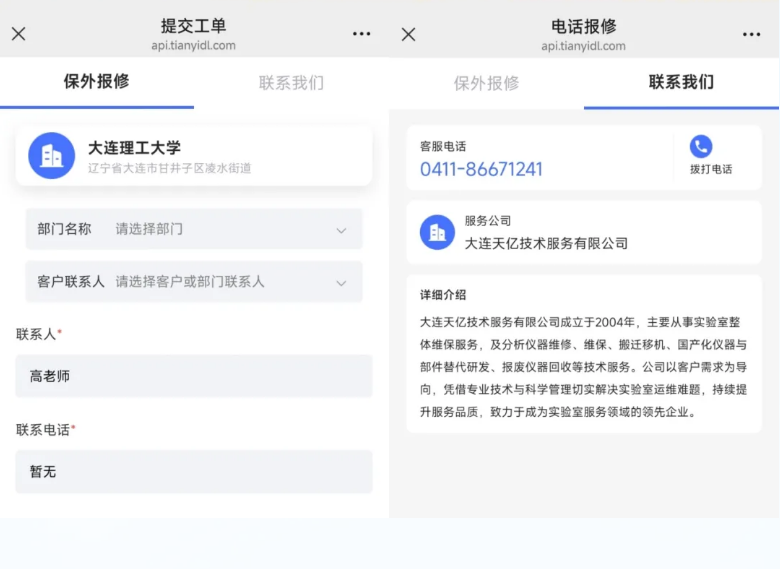
Task: Switch to 联系我们 tab on left screen
Action: 291,82
